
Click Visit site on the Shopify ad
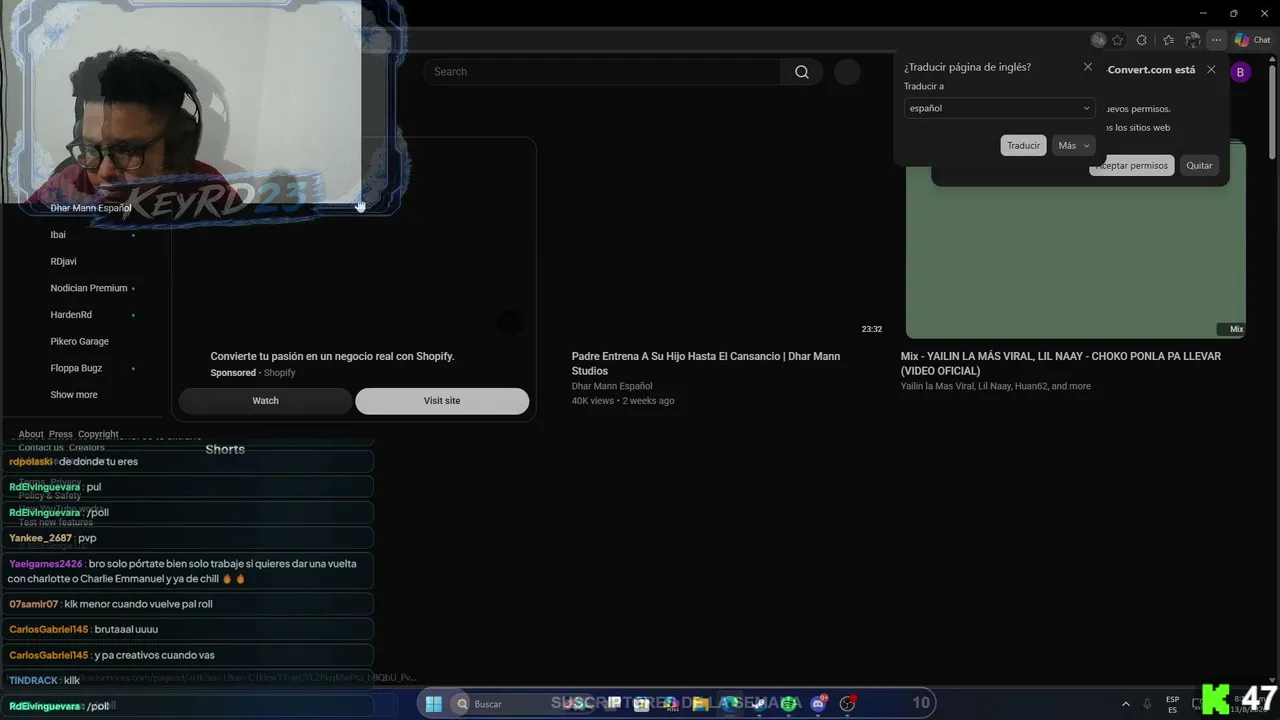point(442,401)
